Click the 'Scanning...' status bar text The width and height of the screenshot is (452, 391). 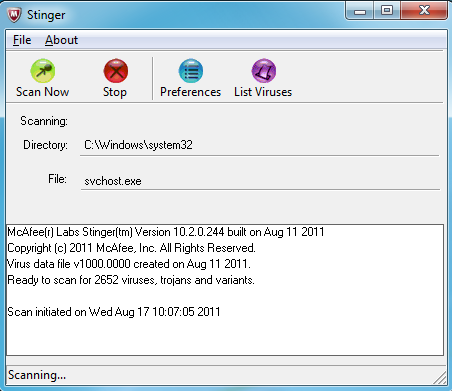37,375
